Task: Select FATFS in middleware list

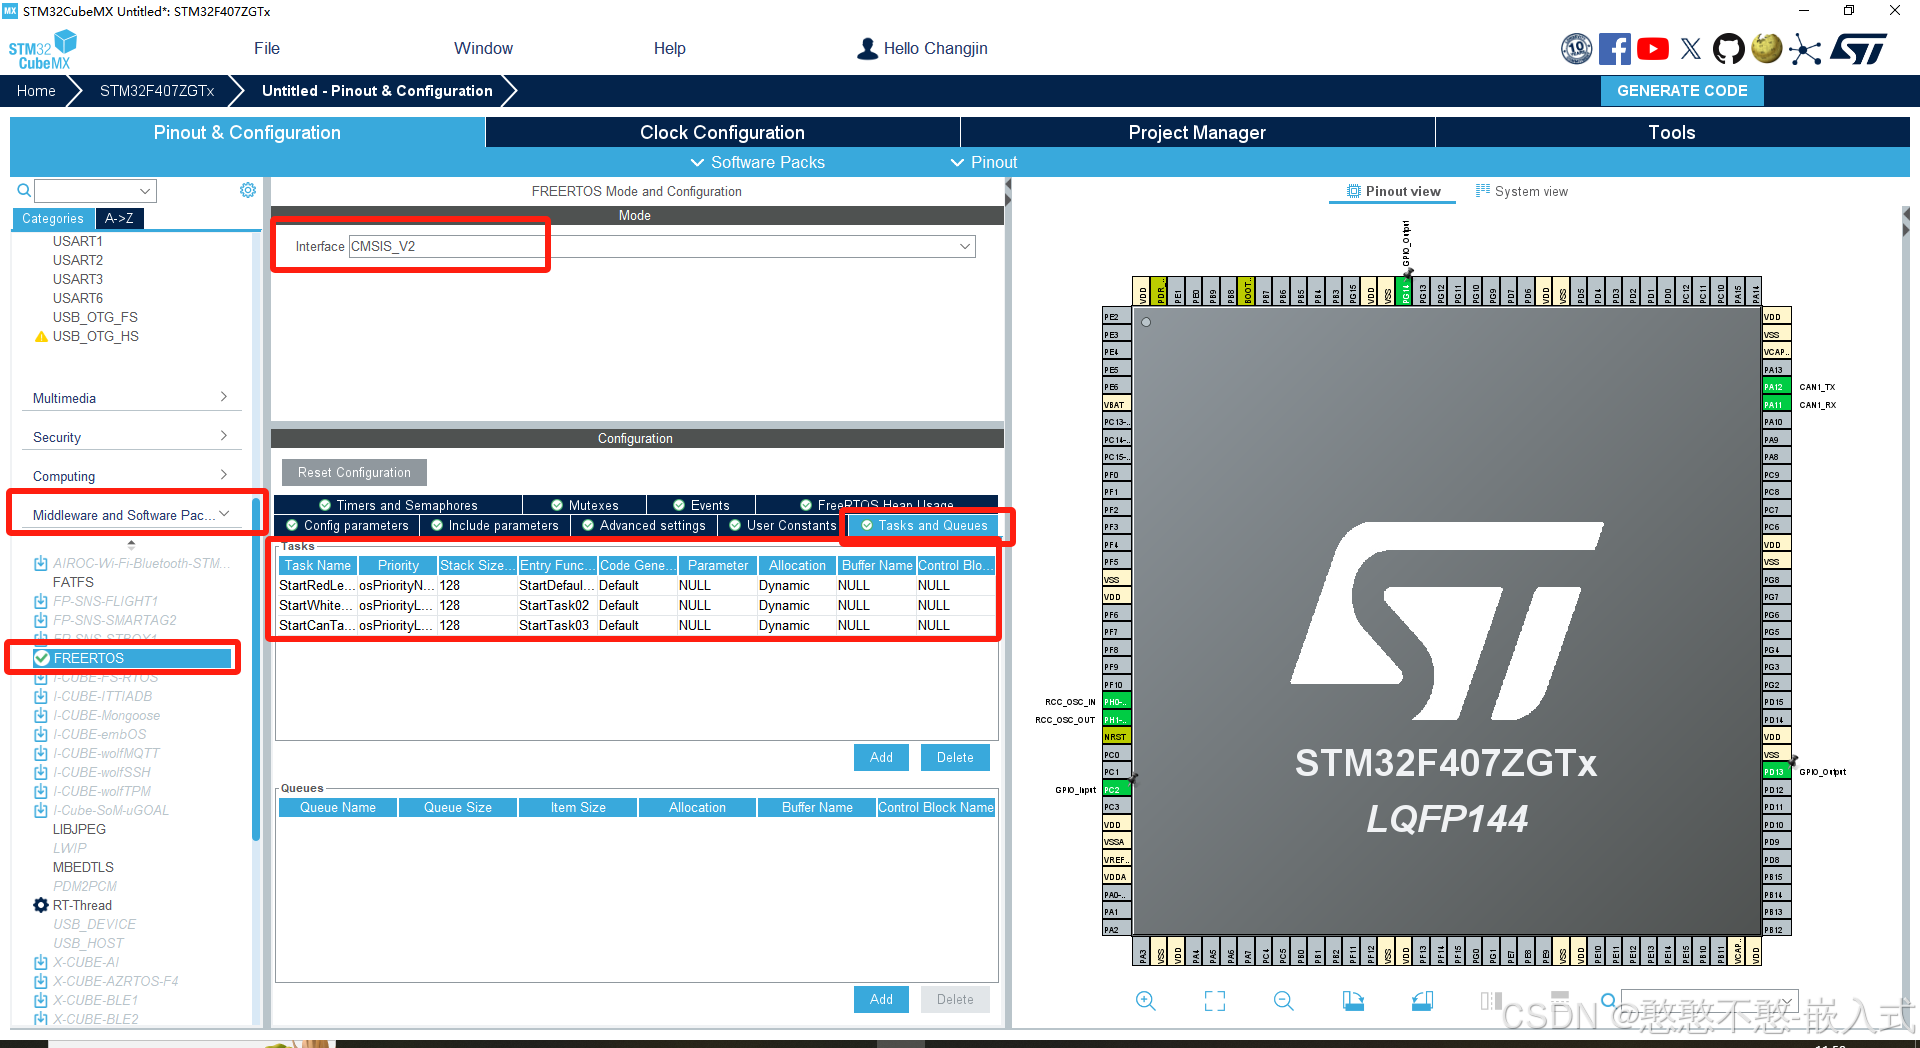Action: coord(73,582)
